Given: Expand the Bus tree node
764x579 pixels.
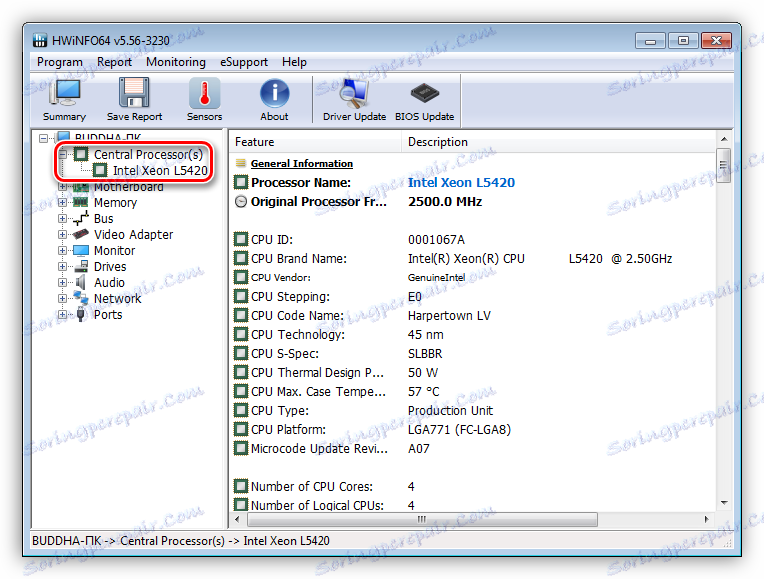Looking at the screenshot, I should pyautogui.click(x=62, y=218).
